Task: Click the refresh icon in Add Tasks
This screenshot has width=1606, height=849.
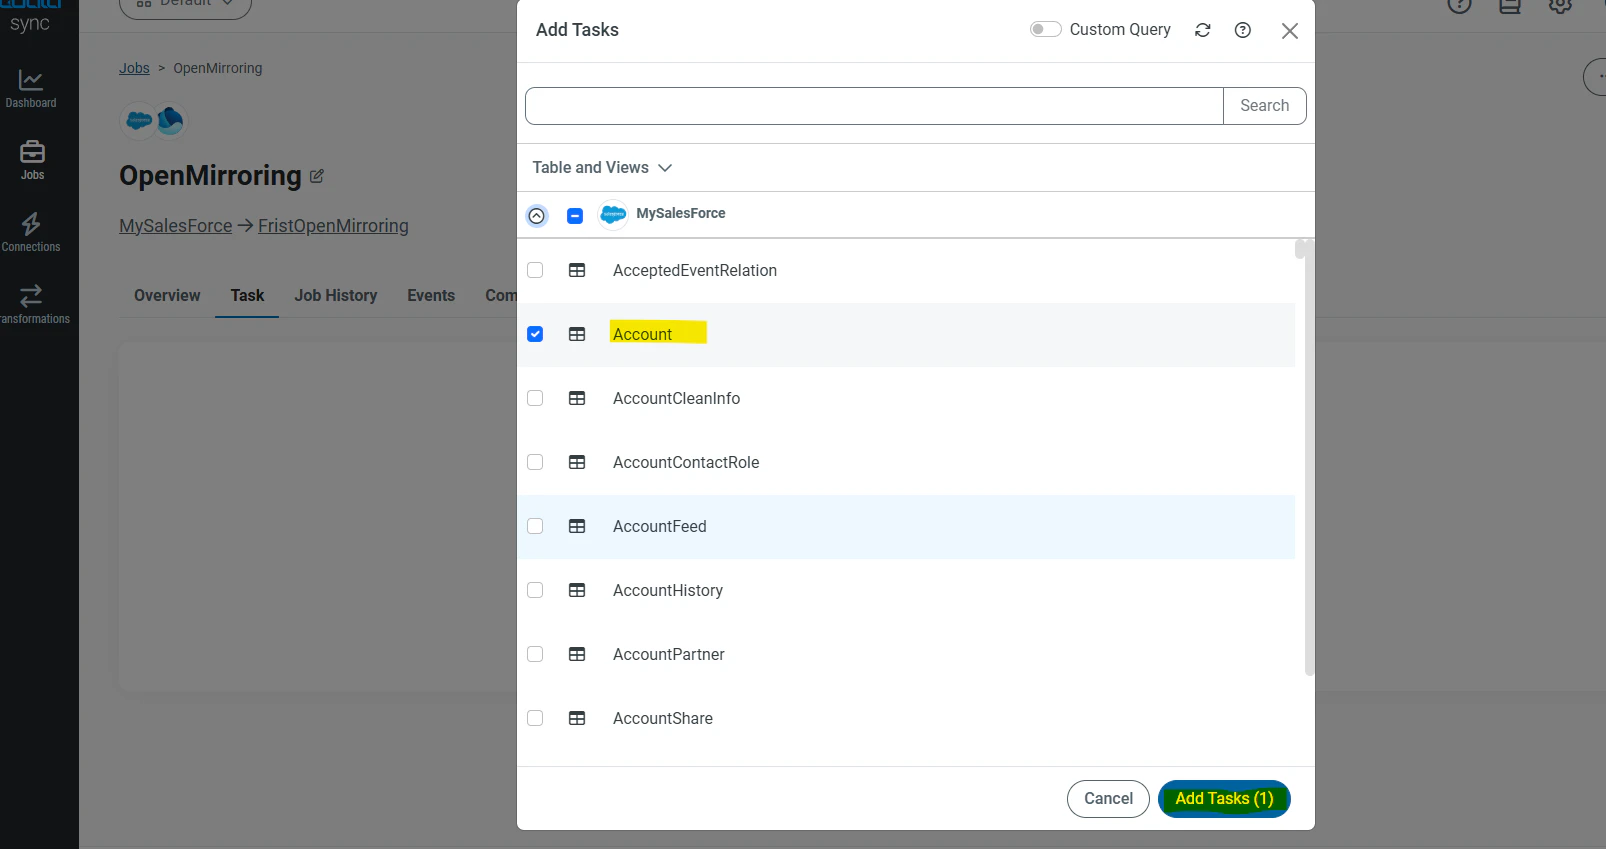Action: (x=1203, y=30)
